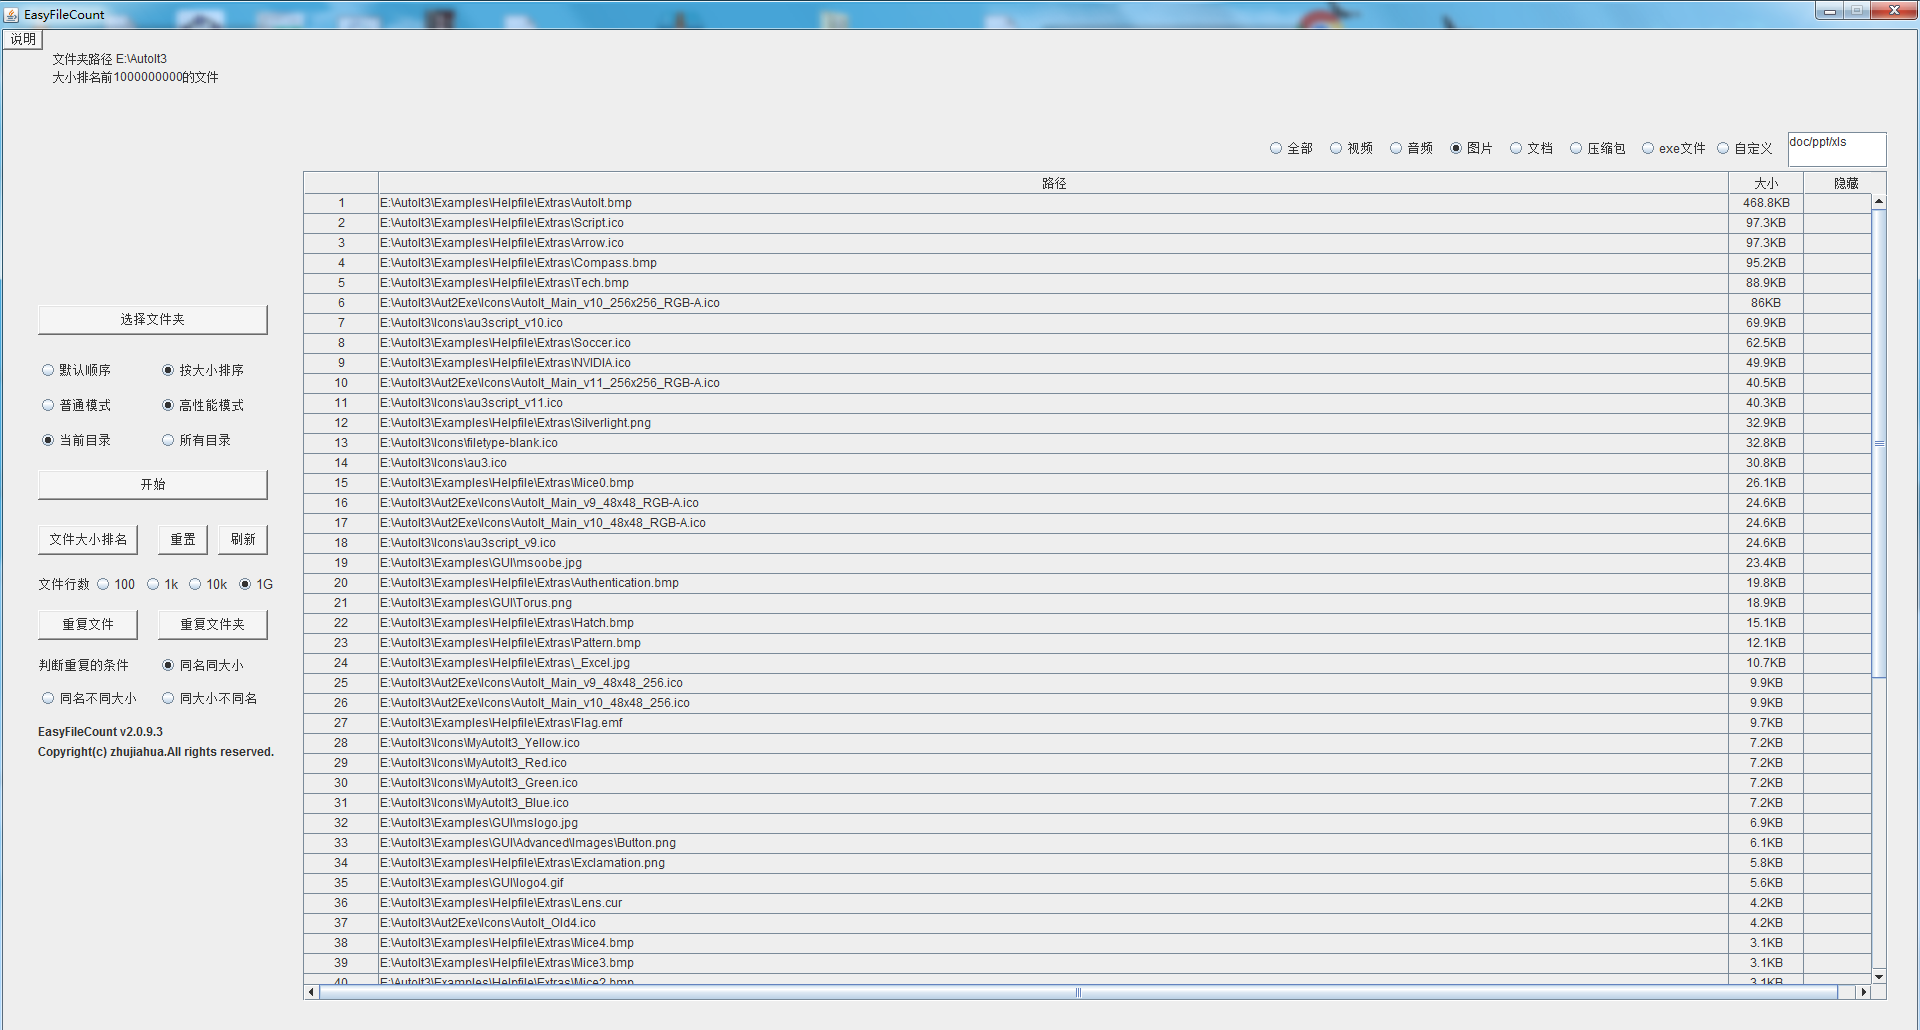Click the vertical scrollbar down arrow
This screenshot has height=1030, width=1920.
(1879, 976)
